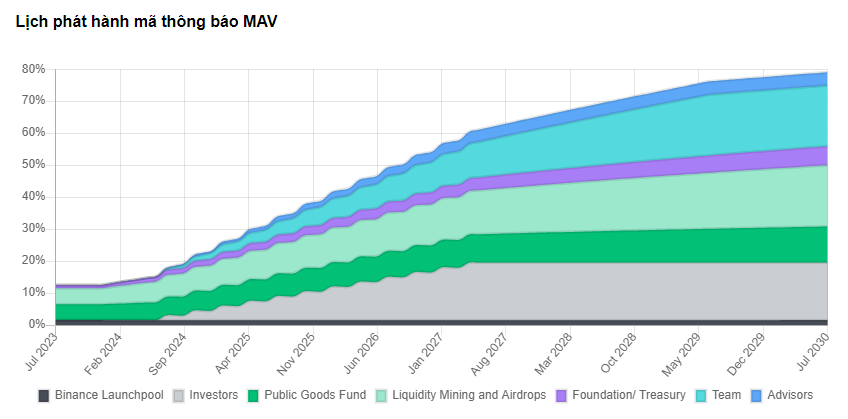Toggle Binance Launchpool series label
Viewport: 848px width, 419px height.
point(109,395)
